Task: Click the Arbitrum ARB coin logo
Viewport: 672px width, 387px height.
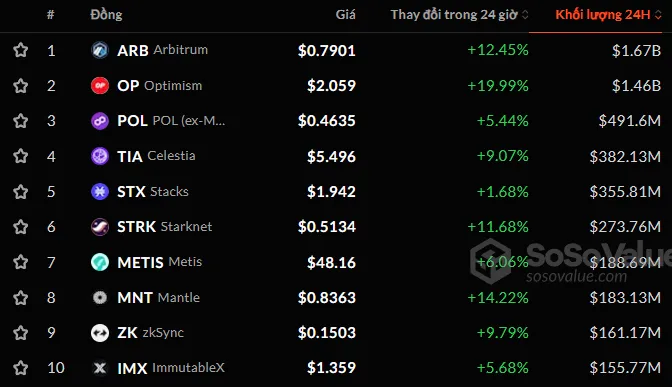Action: click(100, 50)
